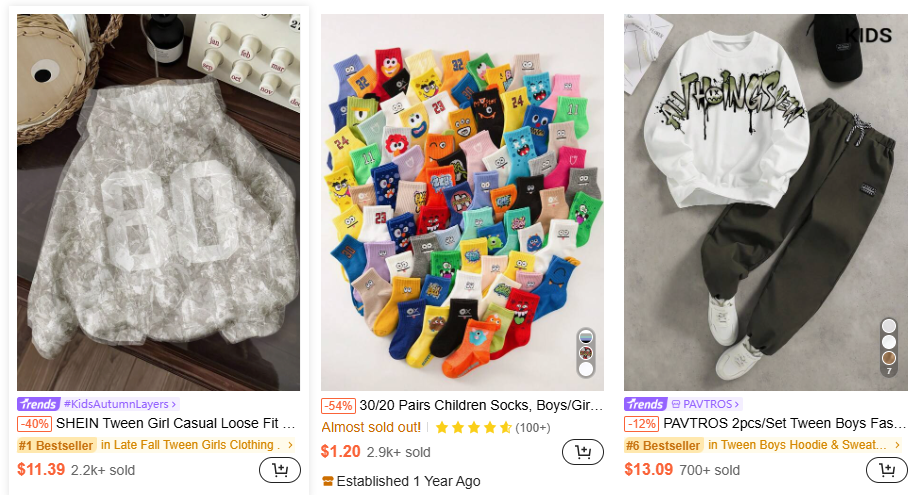Select the white bottom swatch on socks image
The image size is (920, 495).
586,369
